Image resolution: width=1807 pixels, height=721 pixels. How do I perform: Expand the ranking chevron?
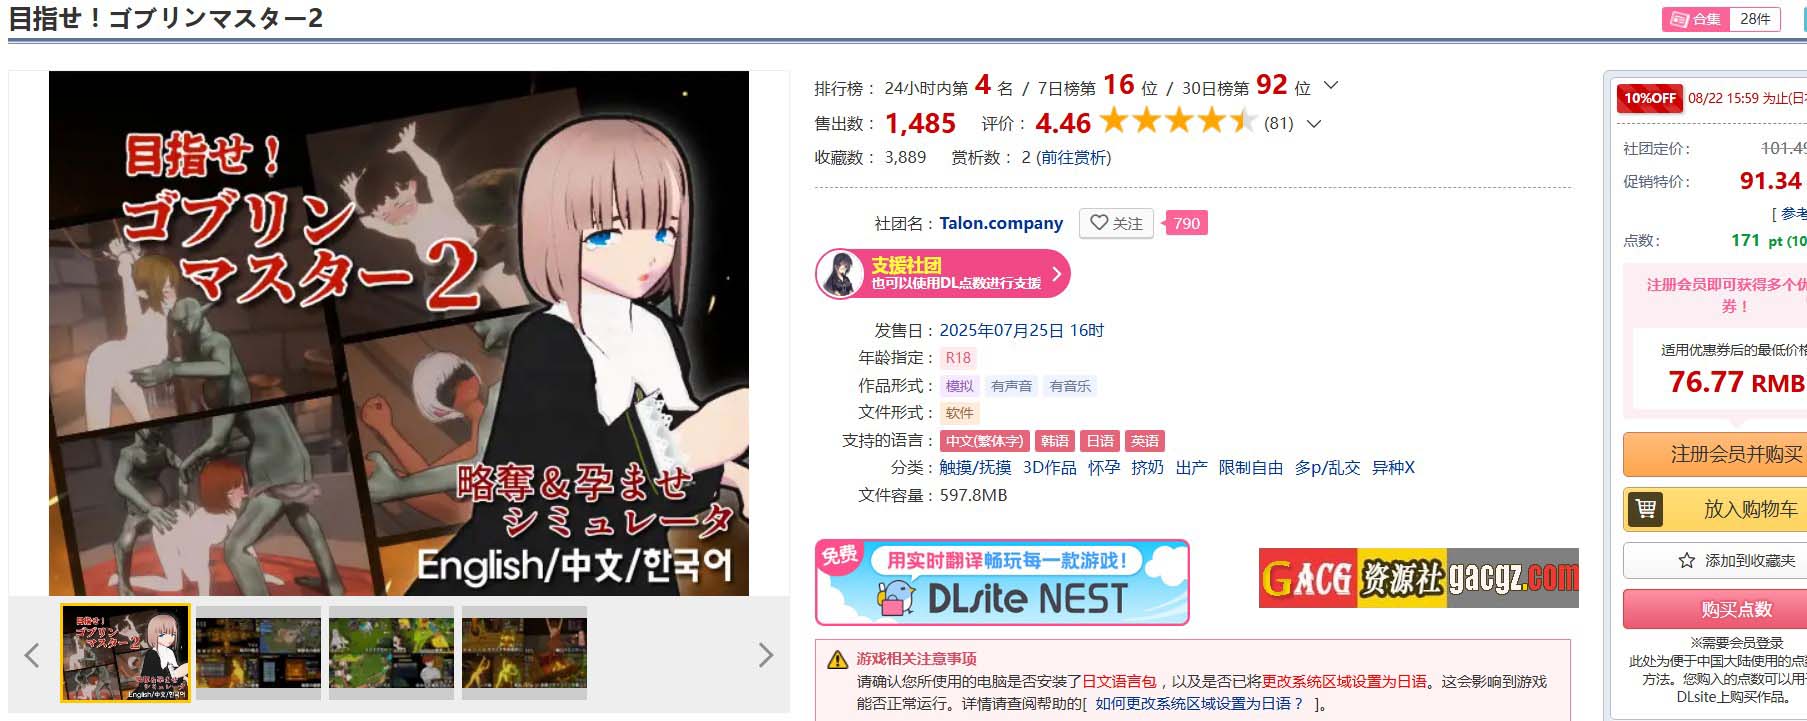point(1331,86)
